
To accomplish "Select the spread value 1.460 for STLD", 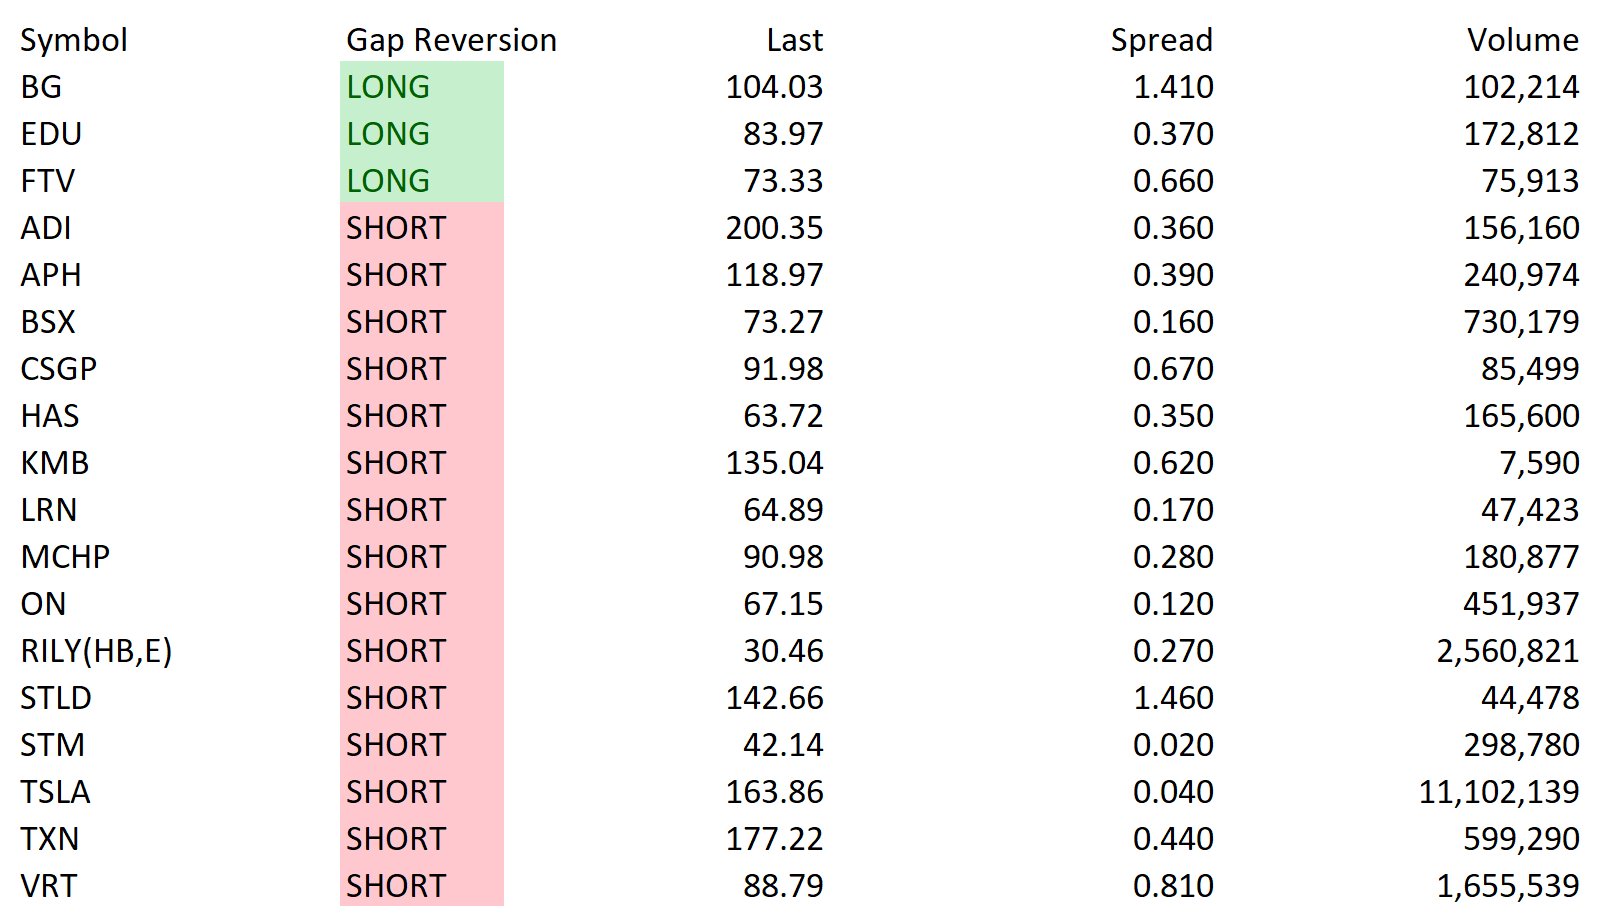I will (x=1173, y=698).
